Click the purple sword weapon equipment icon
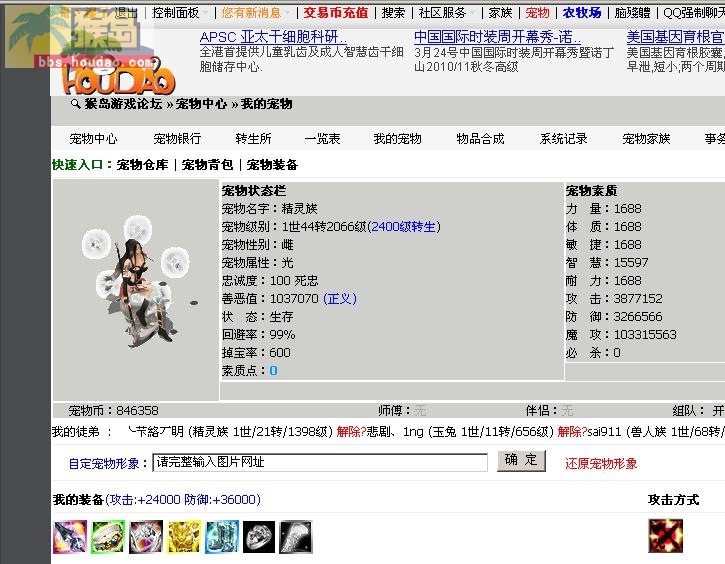The width and height of the screenshot is (725, 564). (70, 537)
